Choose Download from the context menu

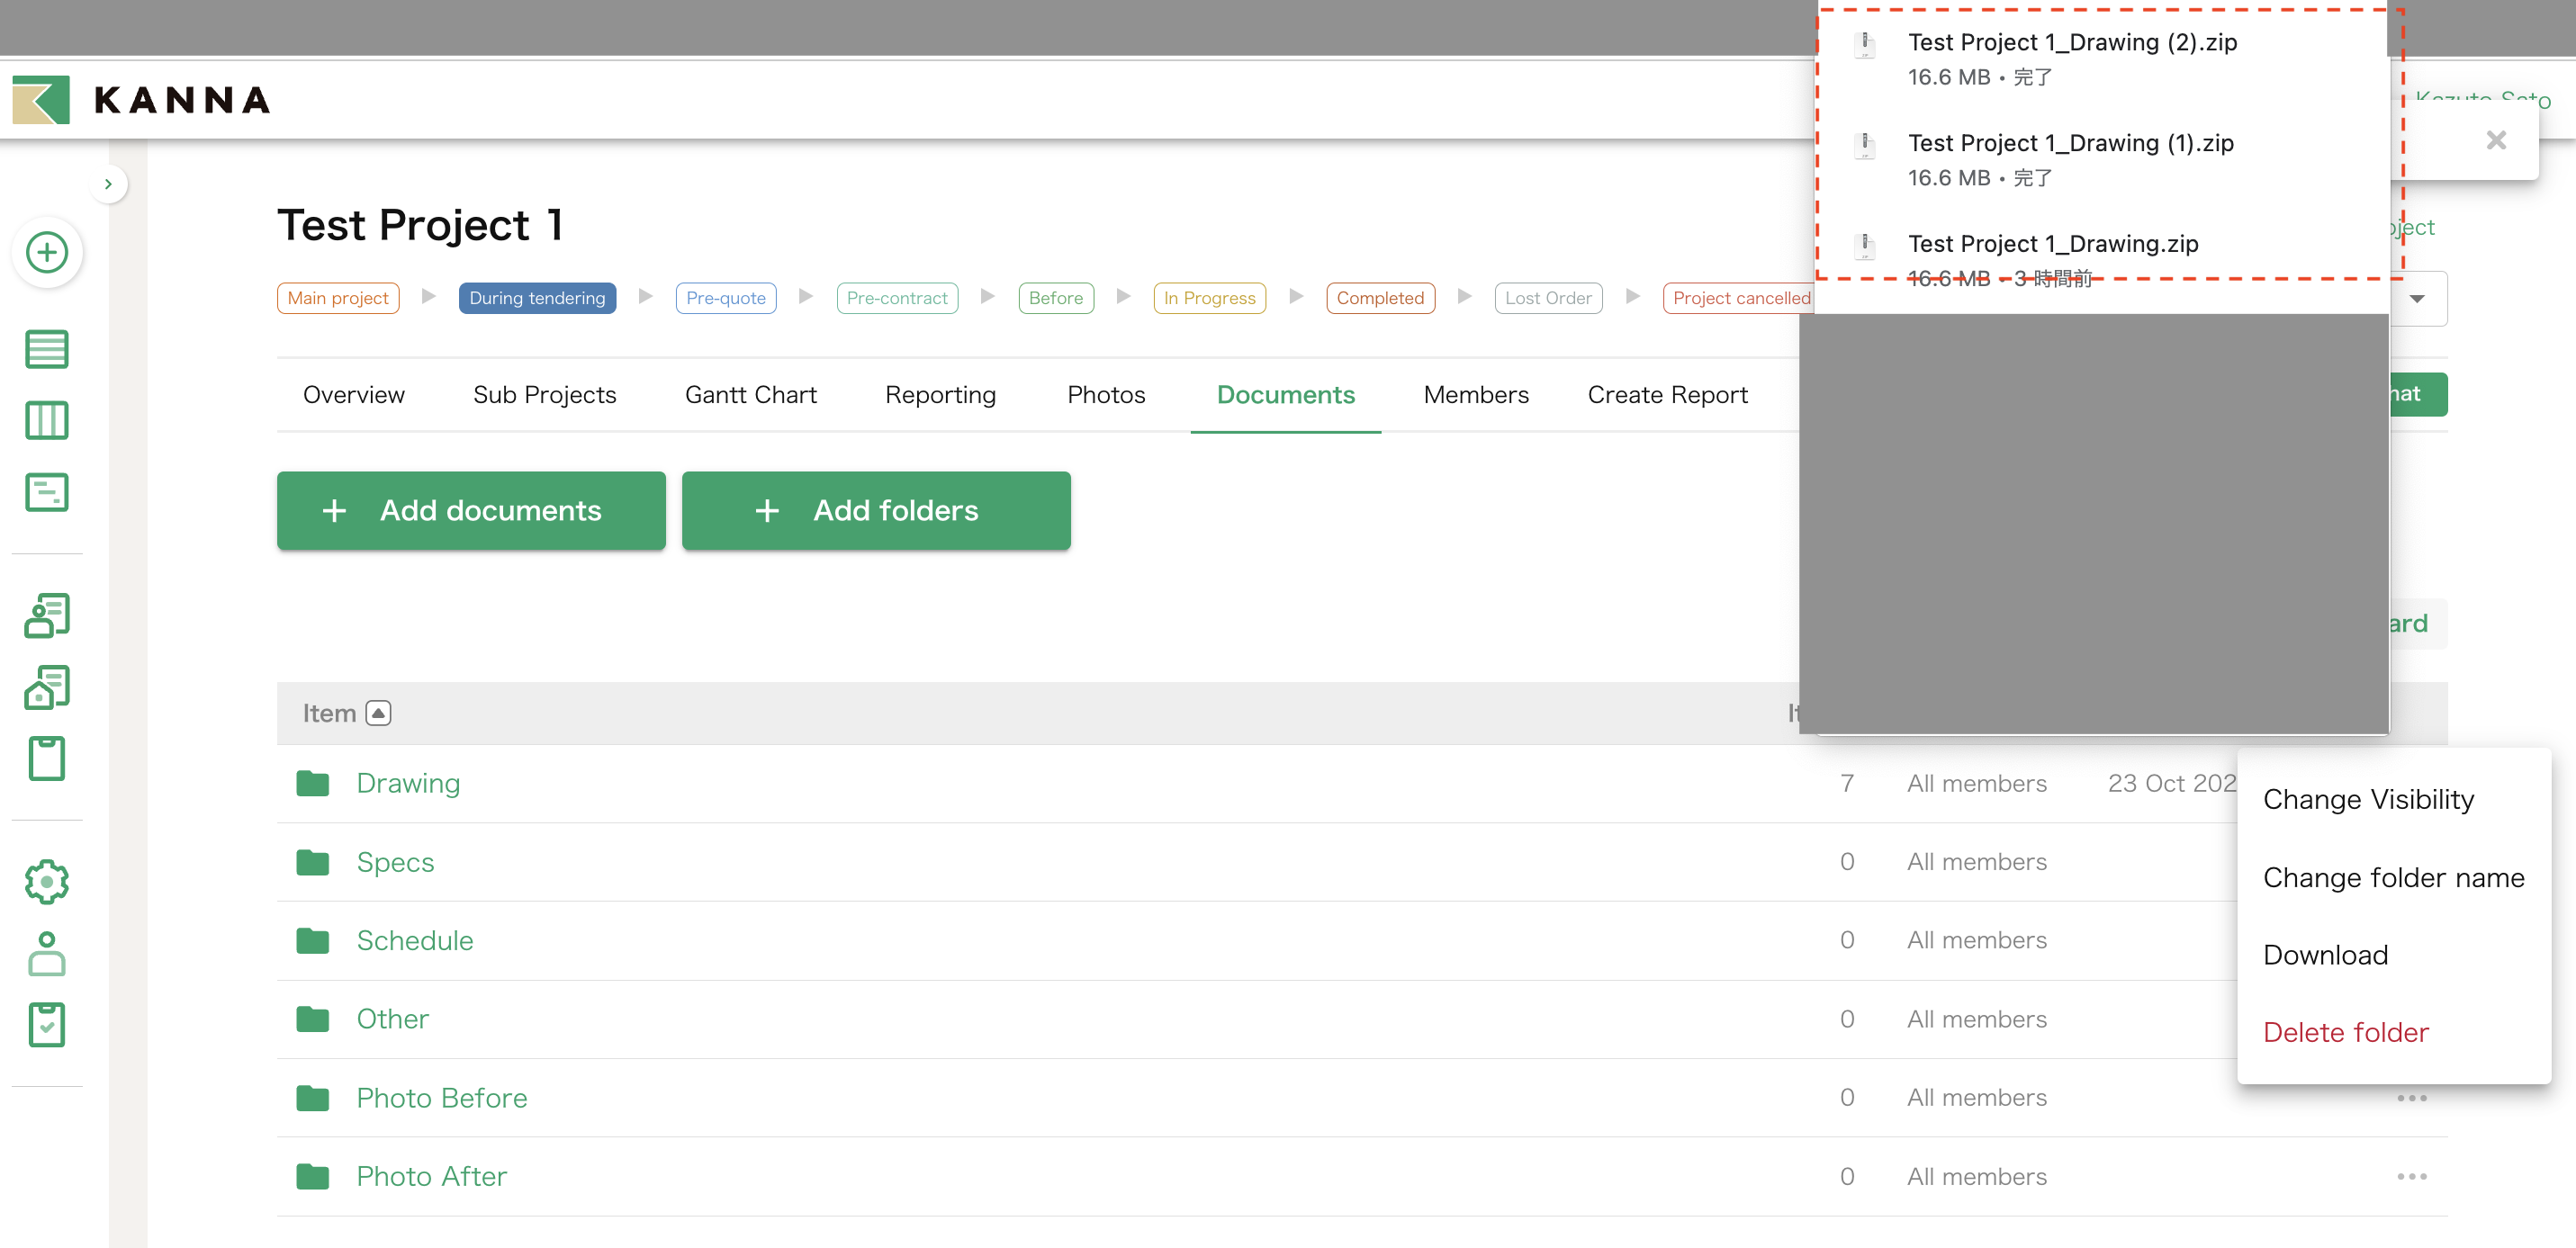(2325, 955)
